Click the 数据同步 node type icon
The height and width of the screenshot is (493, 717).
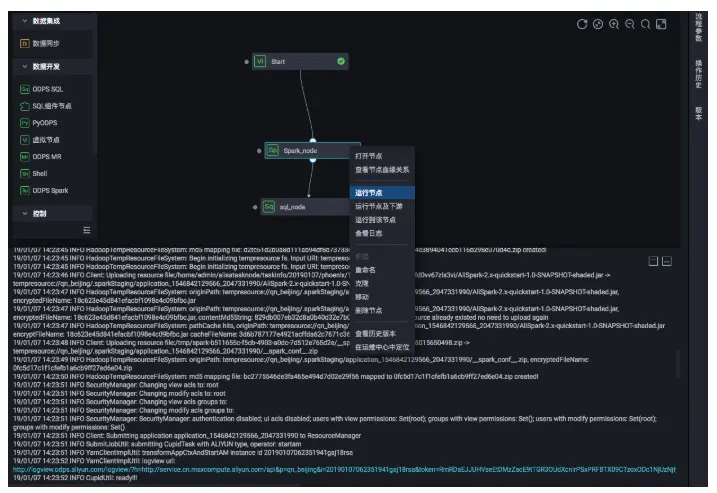pyautogui.click(x=25, y=43)
